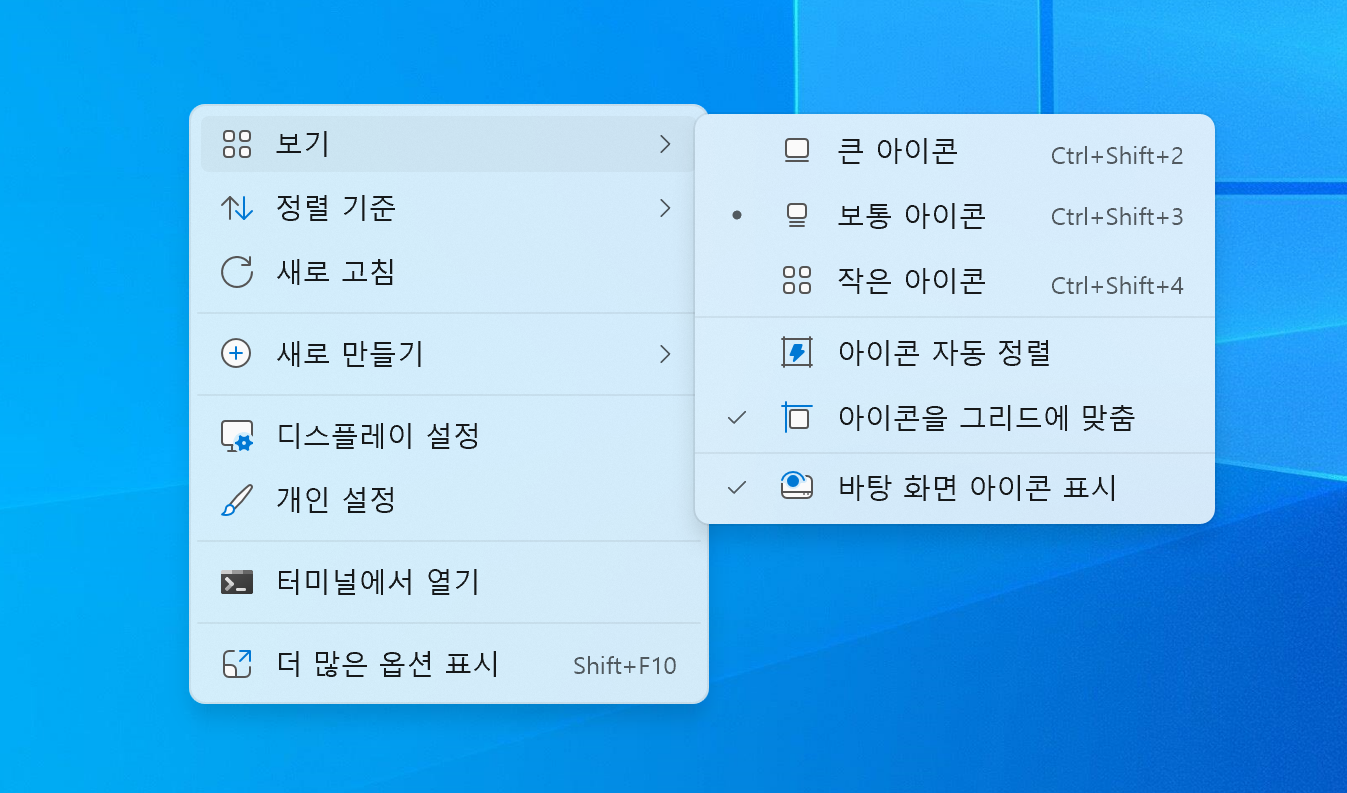This screenshot has width=1347, height=793.
Task: Click the 새로 만들기 plus-circle icon
Action: (x=236, y=353)
